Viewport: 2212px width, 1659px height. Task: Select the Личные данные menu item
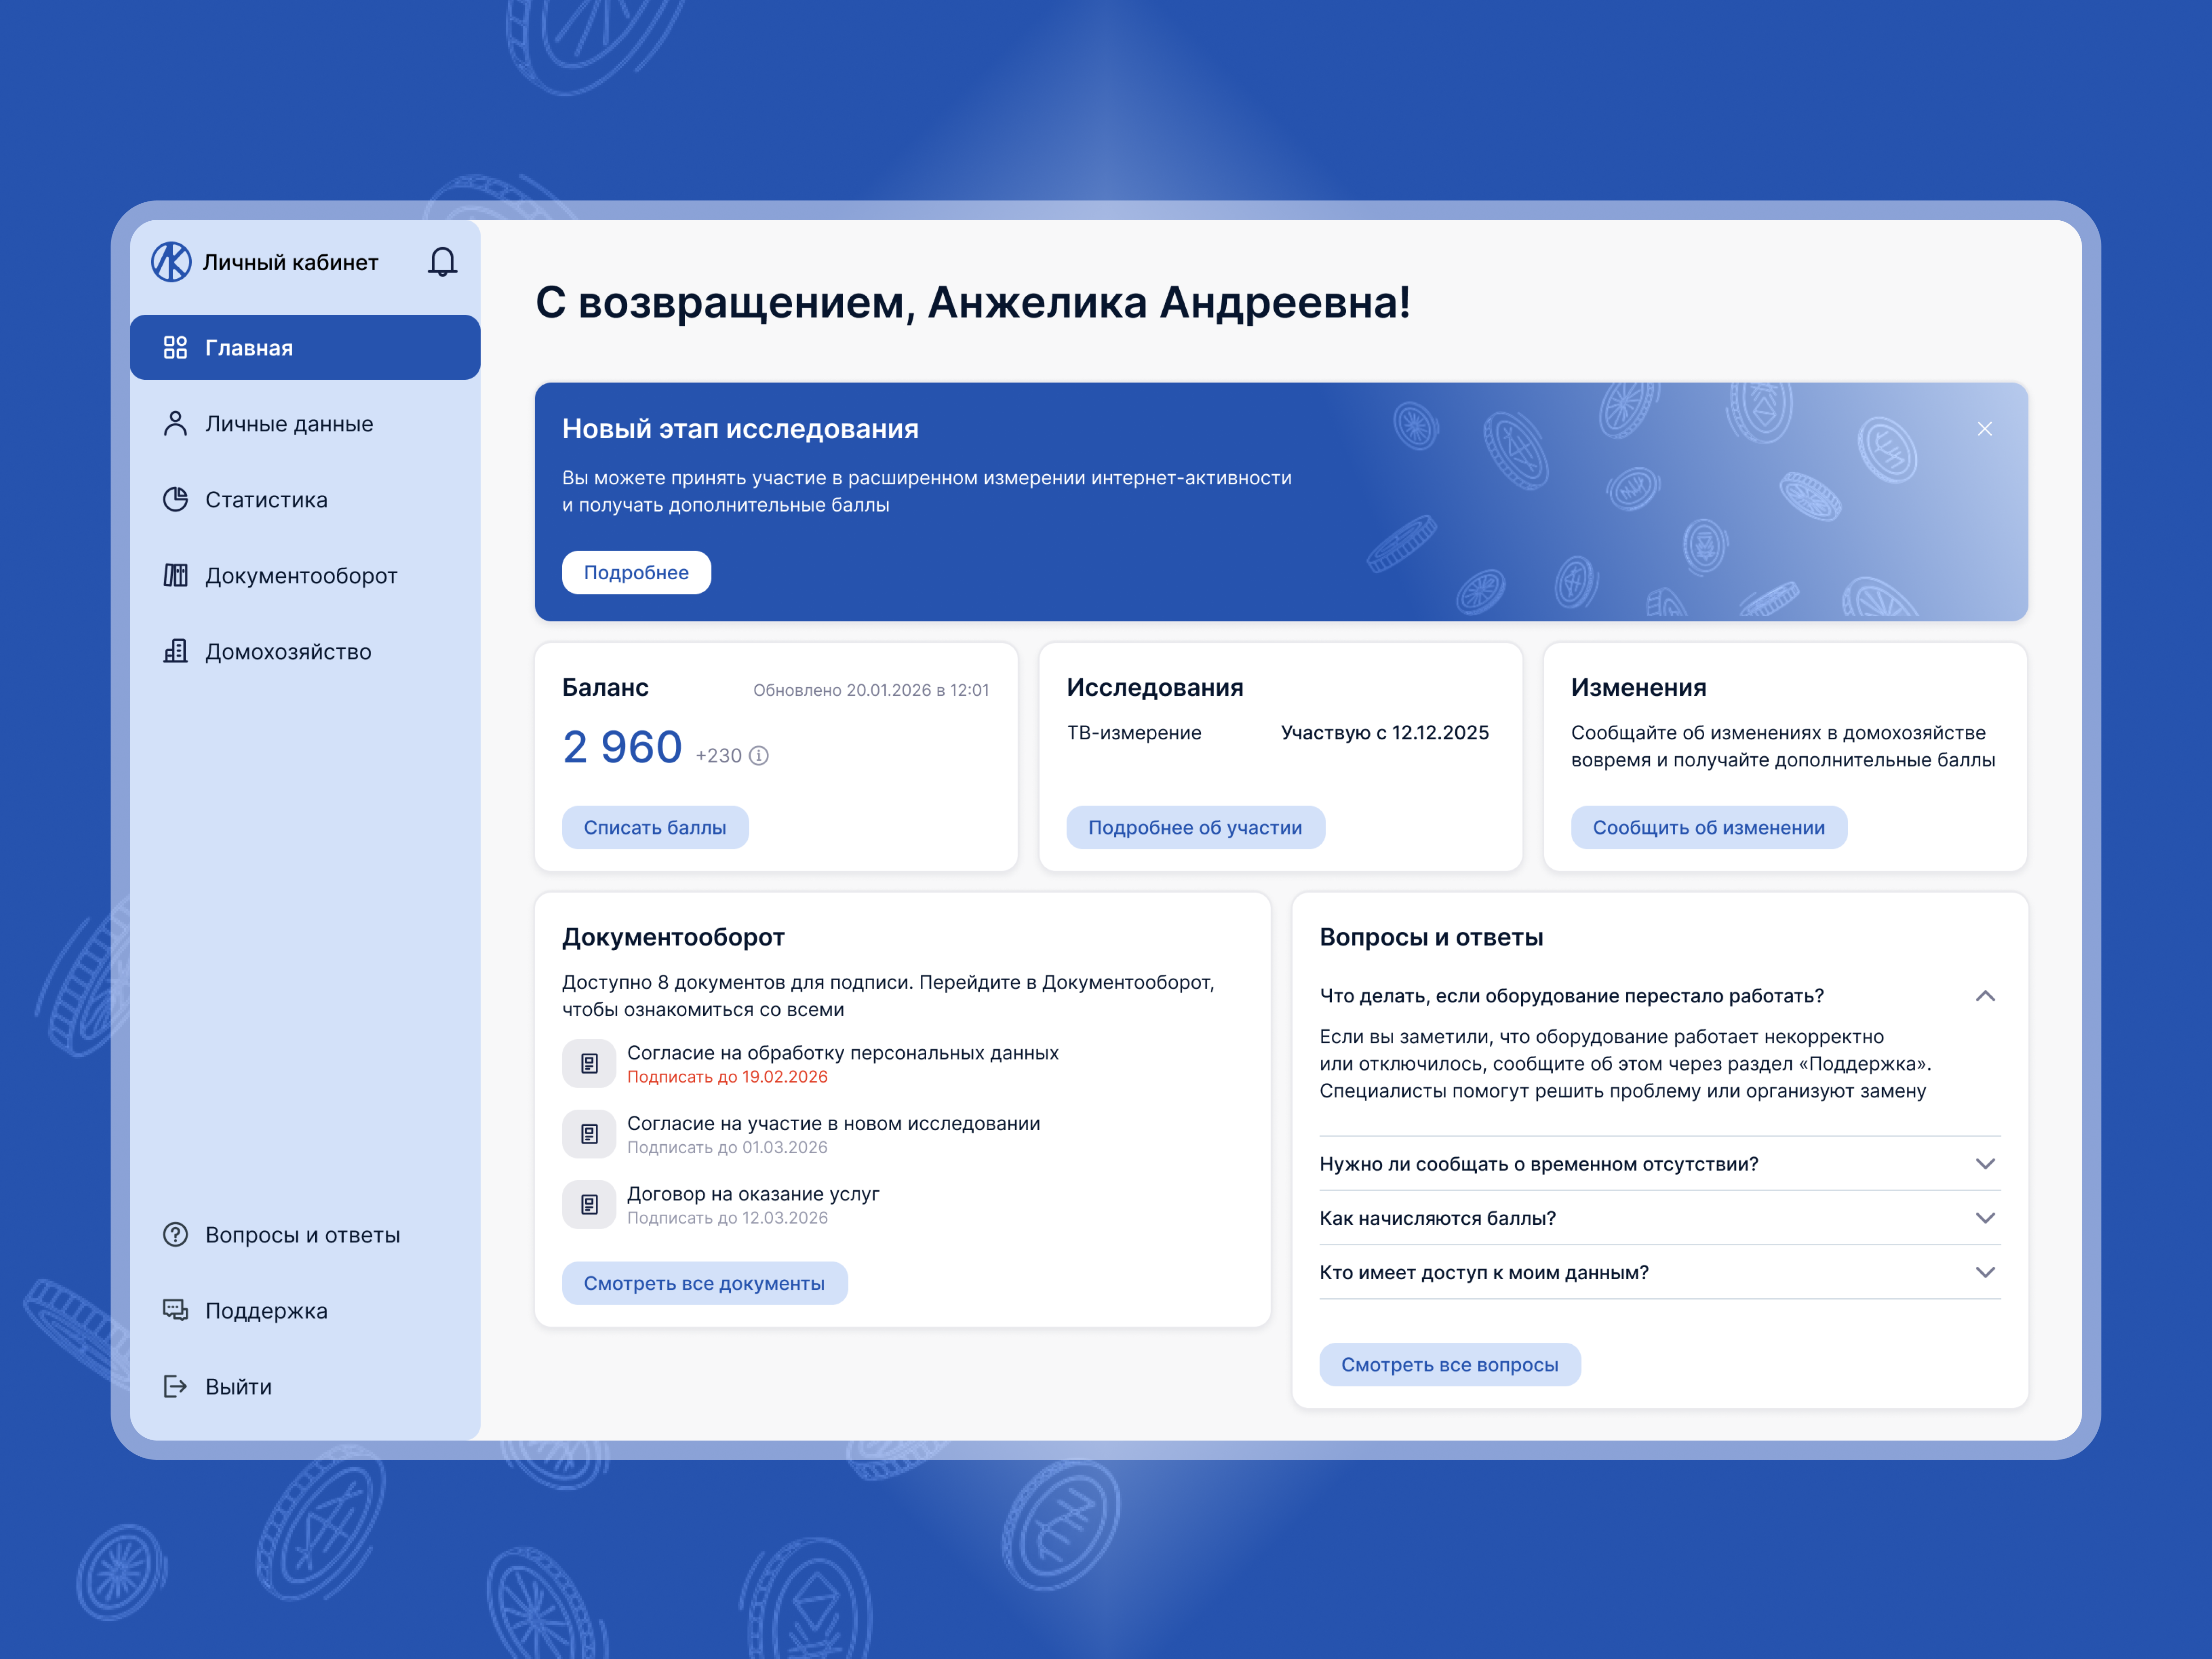[288, 423]
